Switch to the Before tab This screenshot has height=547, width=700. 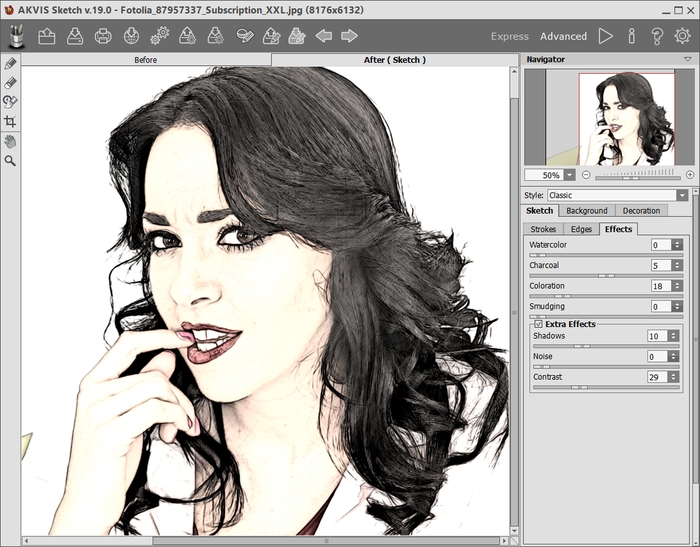click(x=145, y=60)
